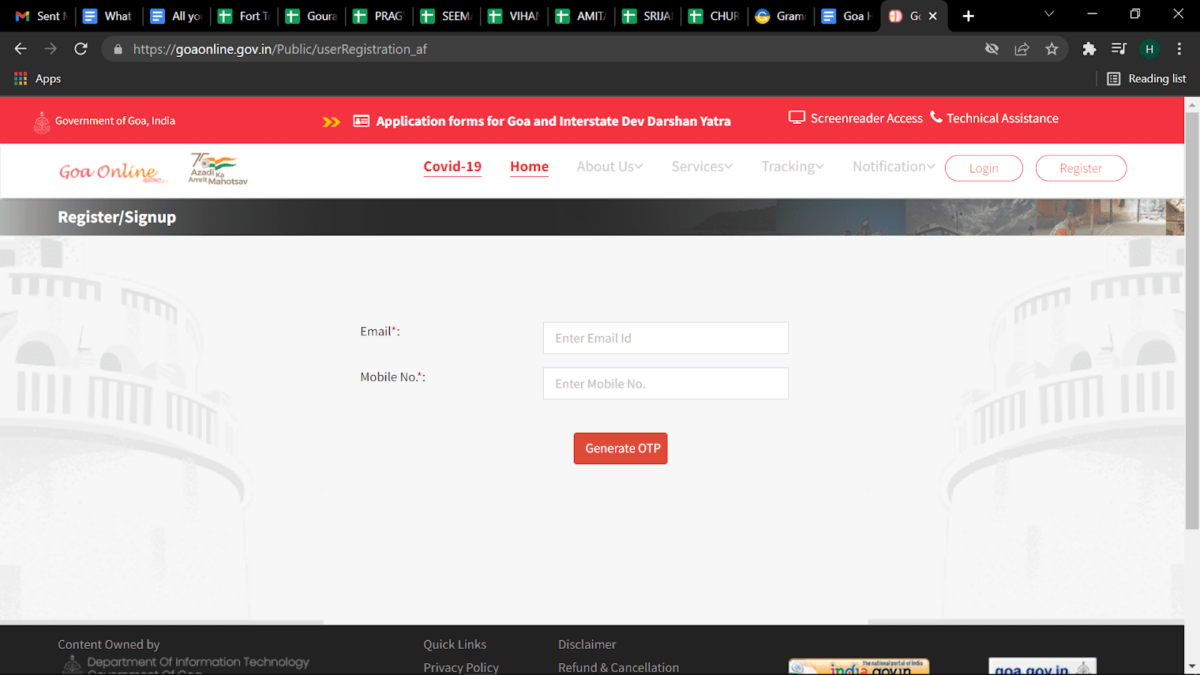Click the share page icon in address bar
1200x675 pixels.
(x=1021, y=49)
